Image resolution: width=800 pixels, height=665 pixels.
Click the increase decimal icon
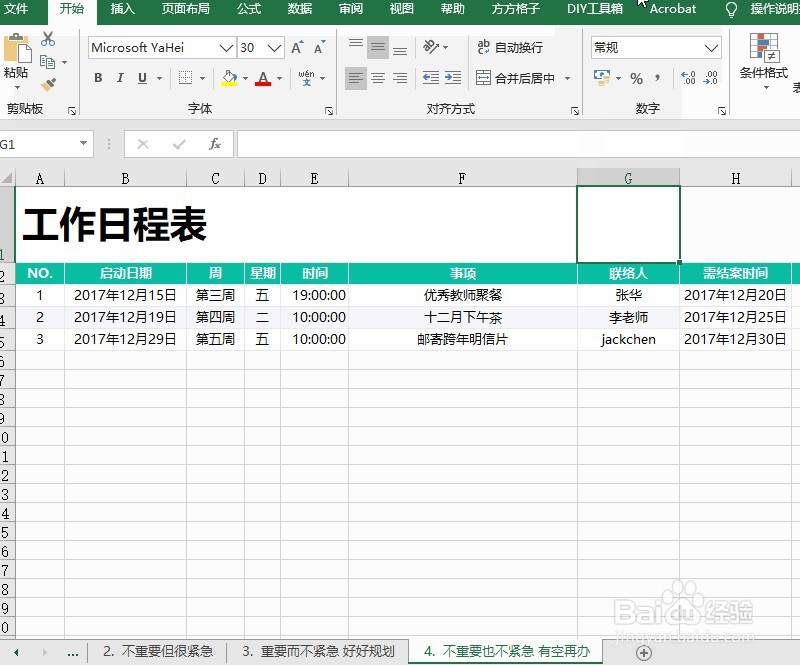click(x=688, y=77)
